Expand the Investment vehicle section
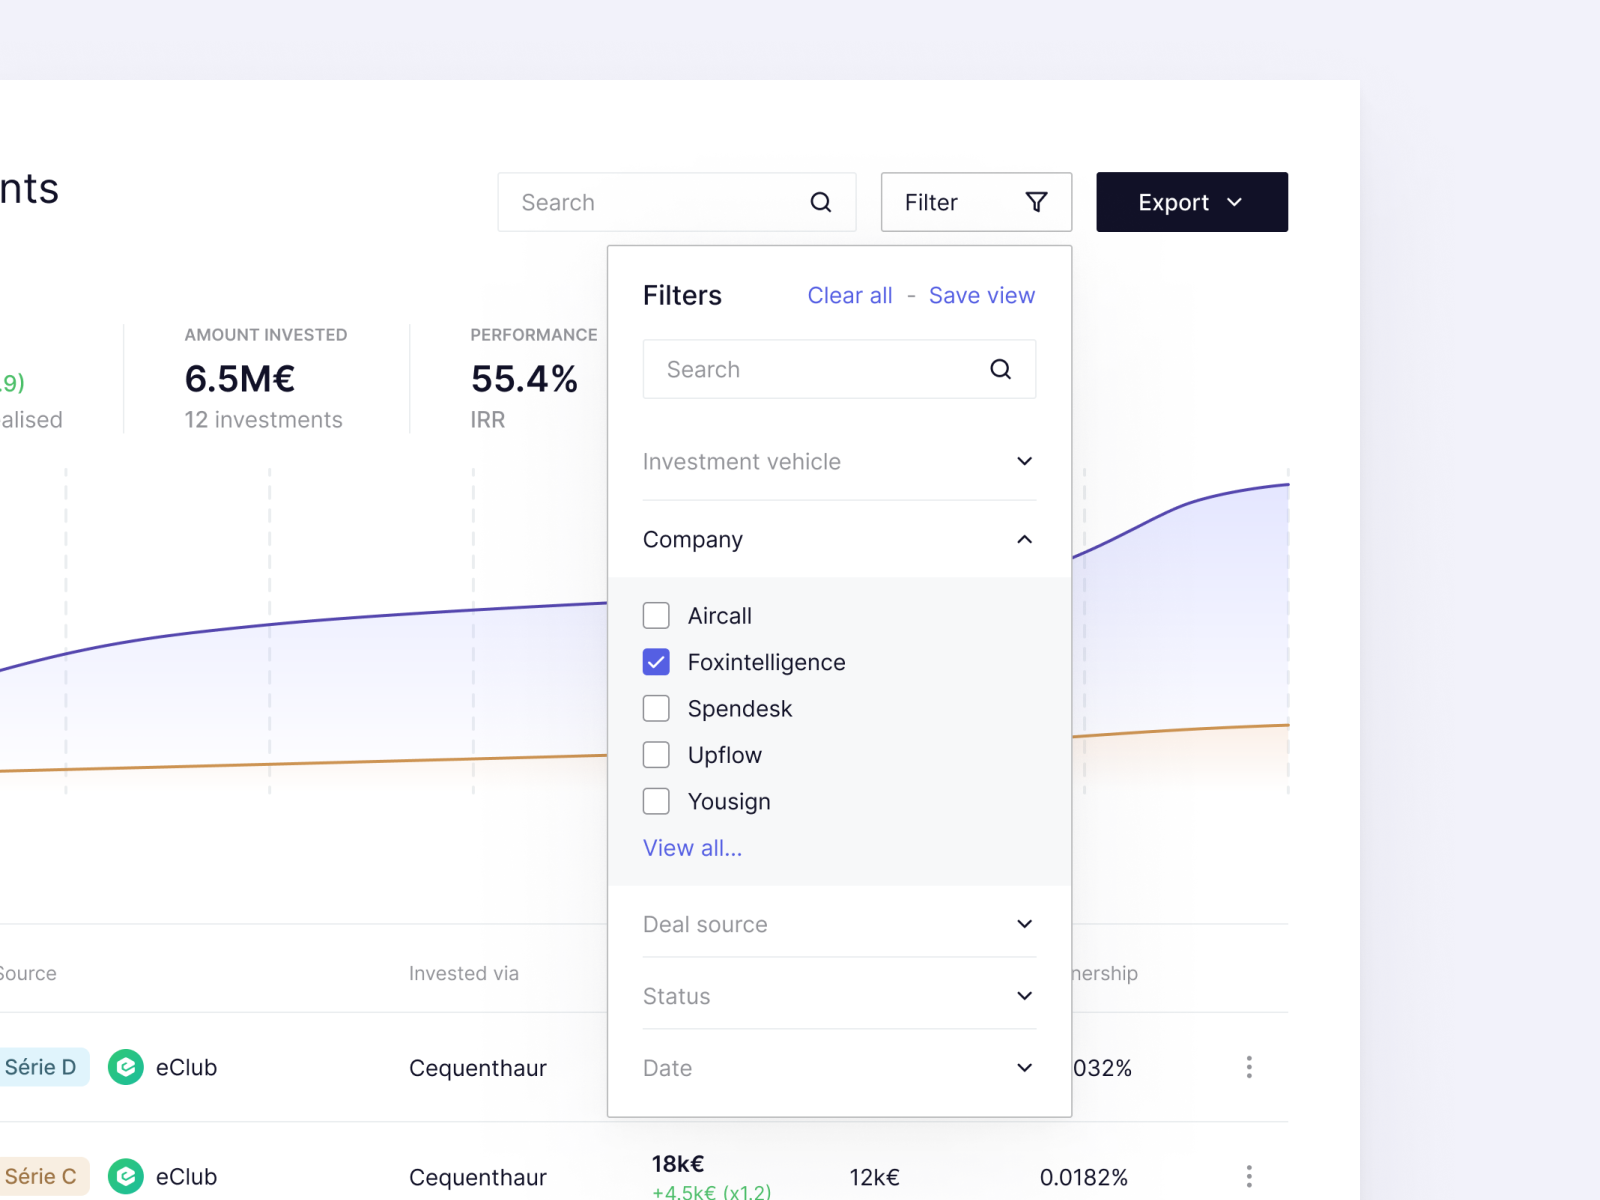The width and height of the screenshot is (1600, 1200). [x=1024, y=461]
